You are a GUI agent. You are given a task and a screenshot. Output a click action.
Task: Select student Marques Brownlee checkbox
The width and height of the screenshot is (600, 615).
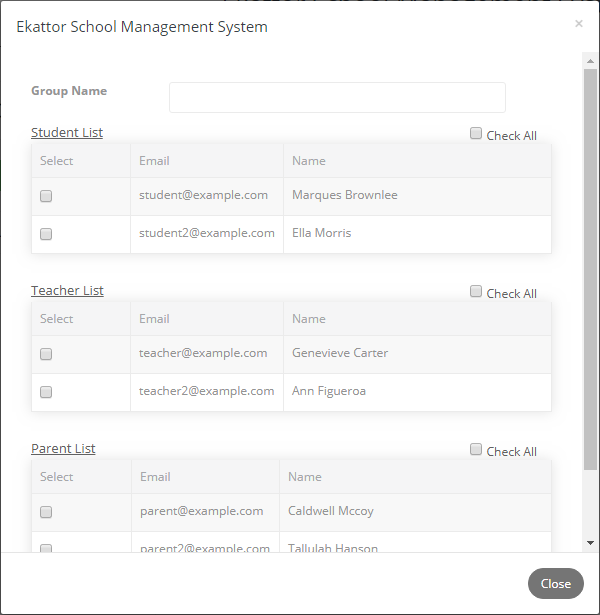point(46,196)
